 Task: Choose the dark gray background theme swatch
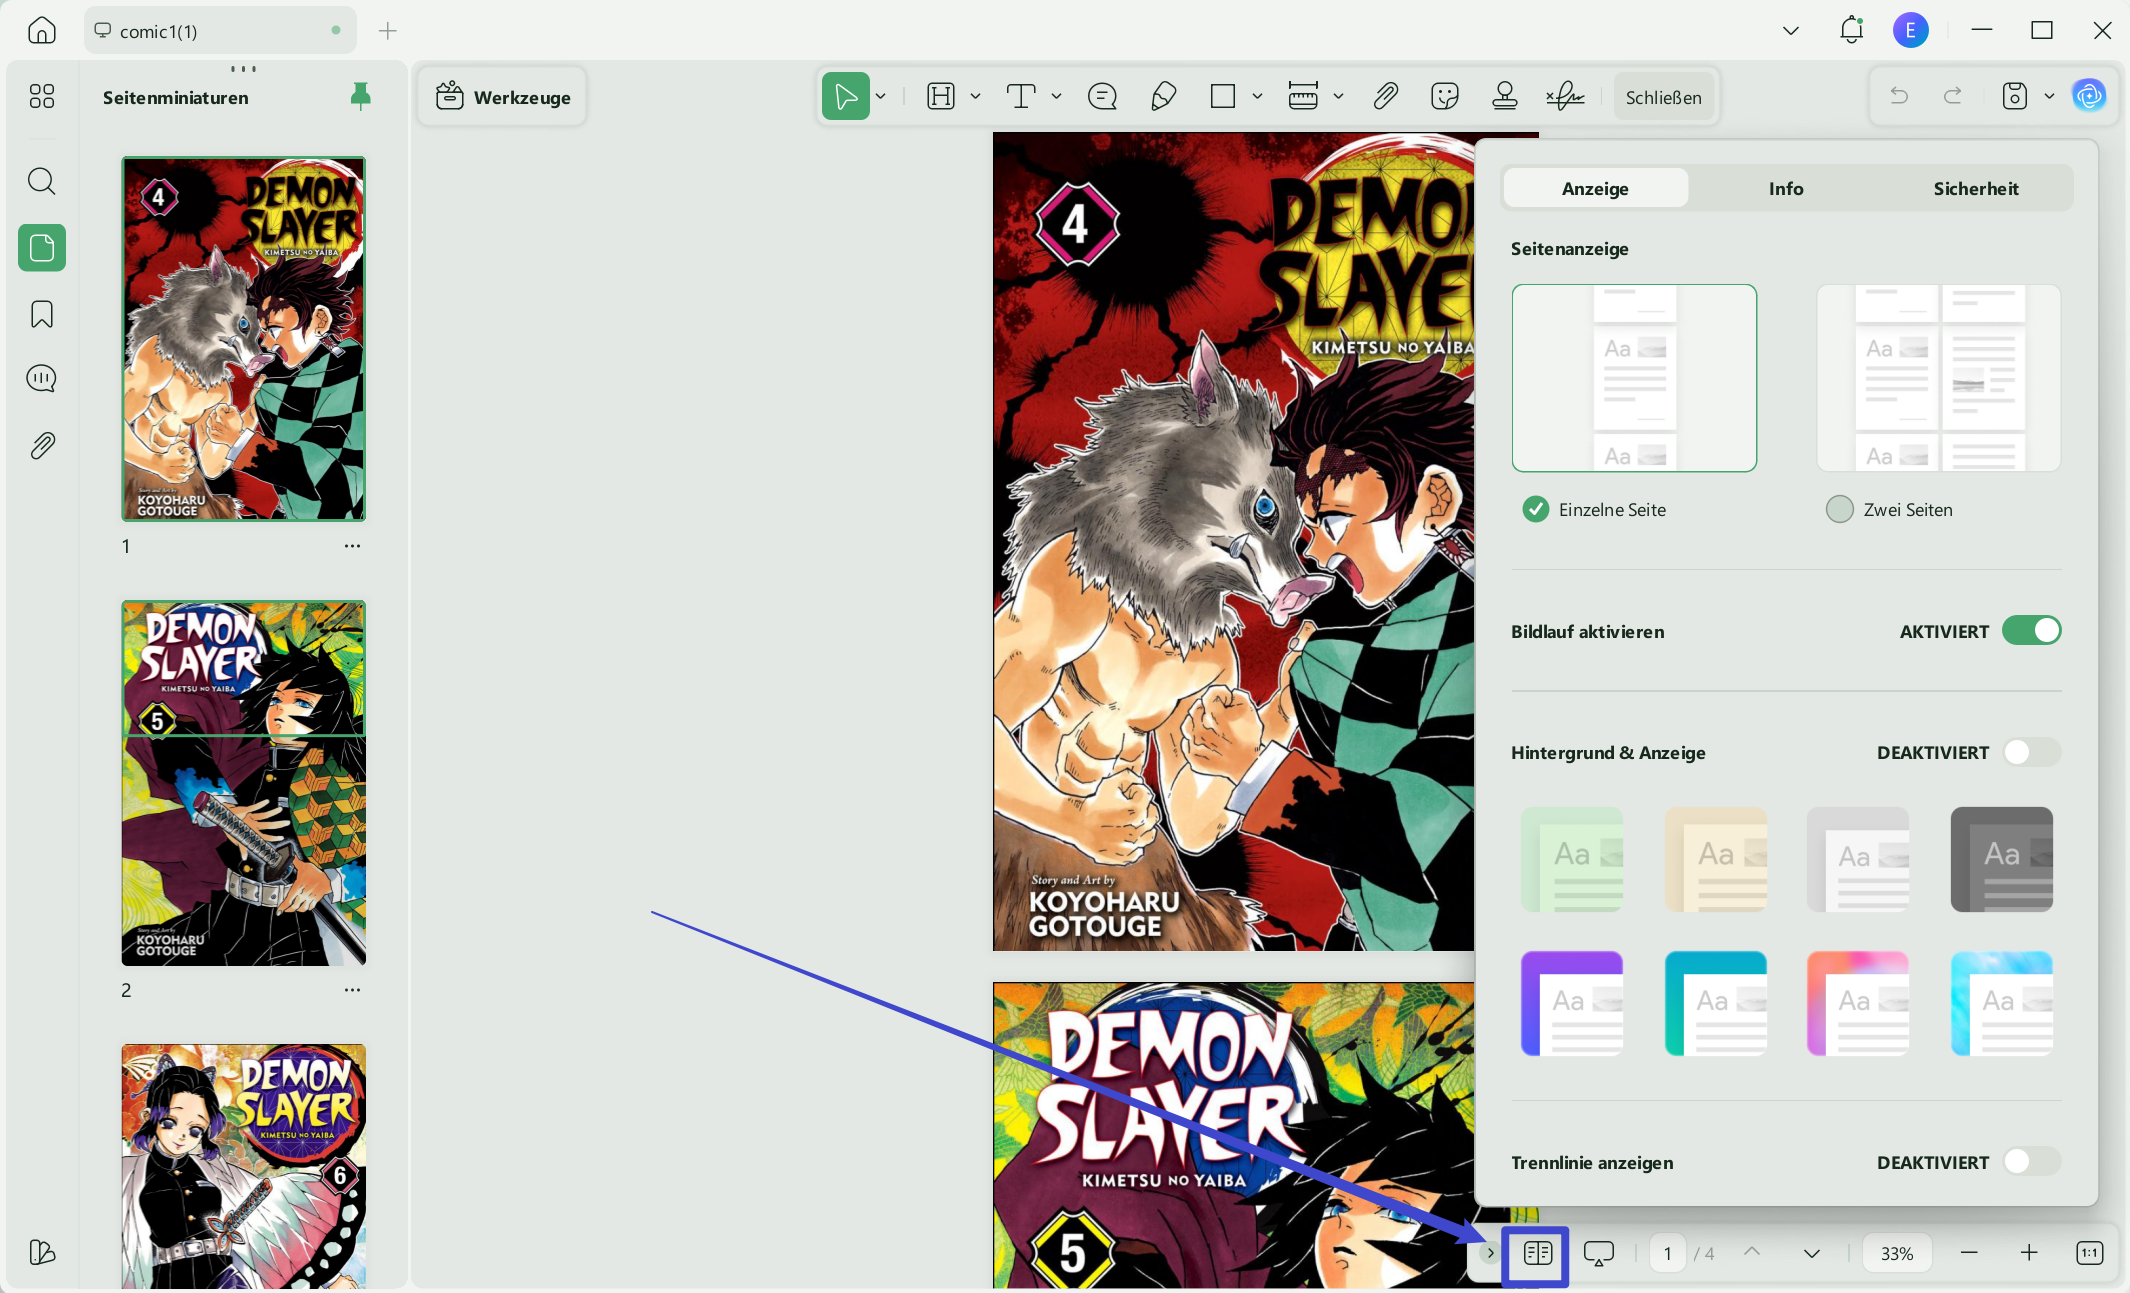click(2002, 859)
